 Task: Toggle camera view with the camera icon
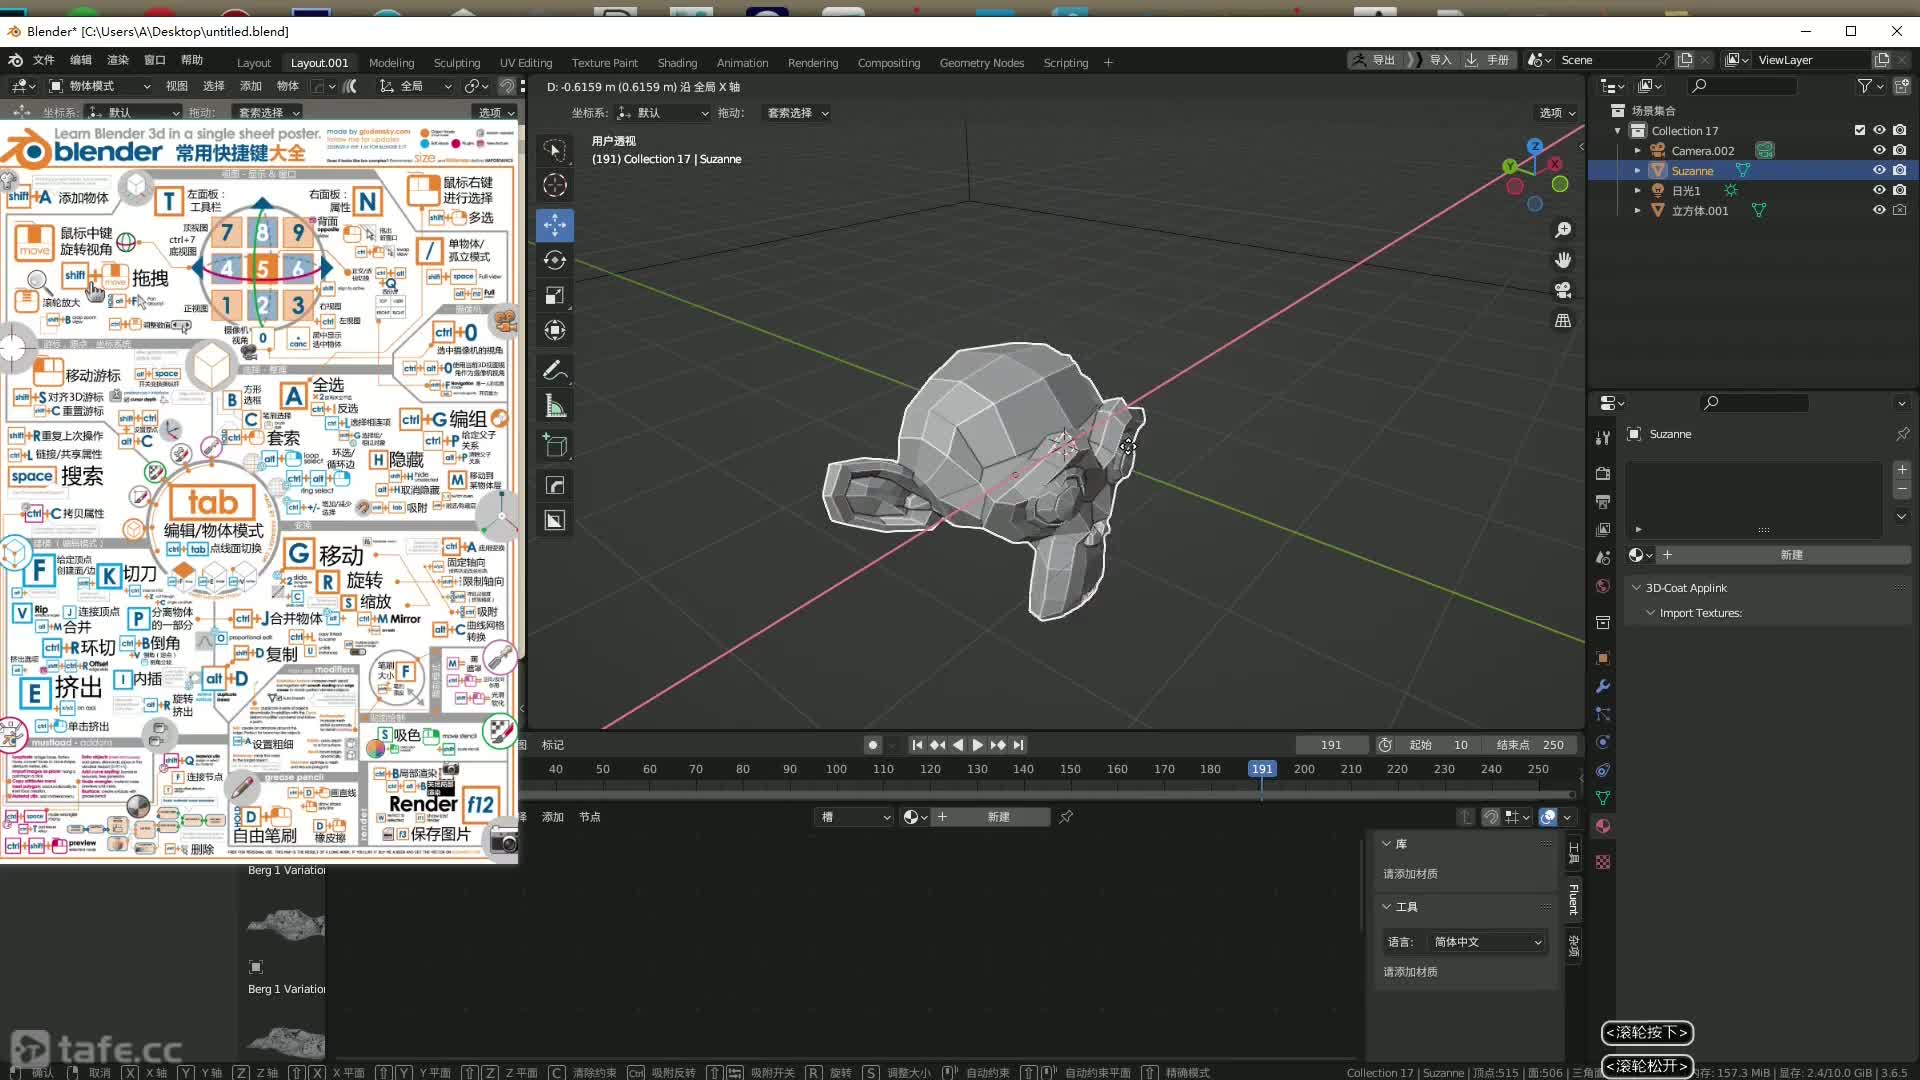[1563, 290]
